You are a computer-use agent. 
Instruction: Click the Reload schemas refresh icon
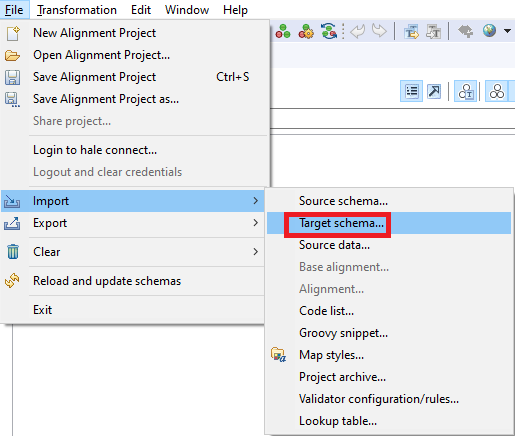(12, 281)
